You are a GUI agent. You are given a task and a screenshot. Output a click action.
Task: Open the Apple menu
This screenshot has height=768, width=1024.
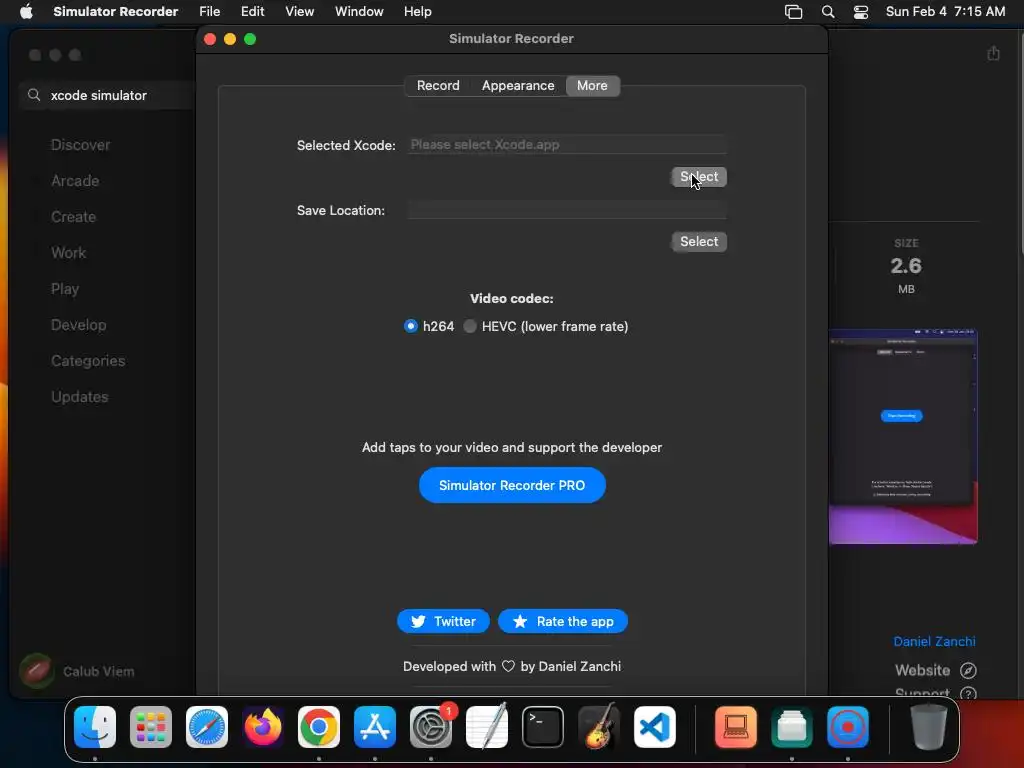(26, 11)
